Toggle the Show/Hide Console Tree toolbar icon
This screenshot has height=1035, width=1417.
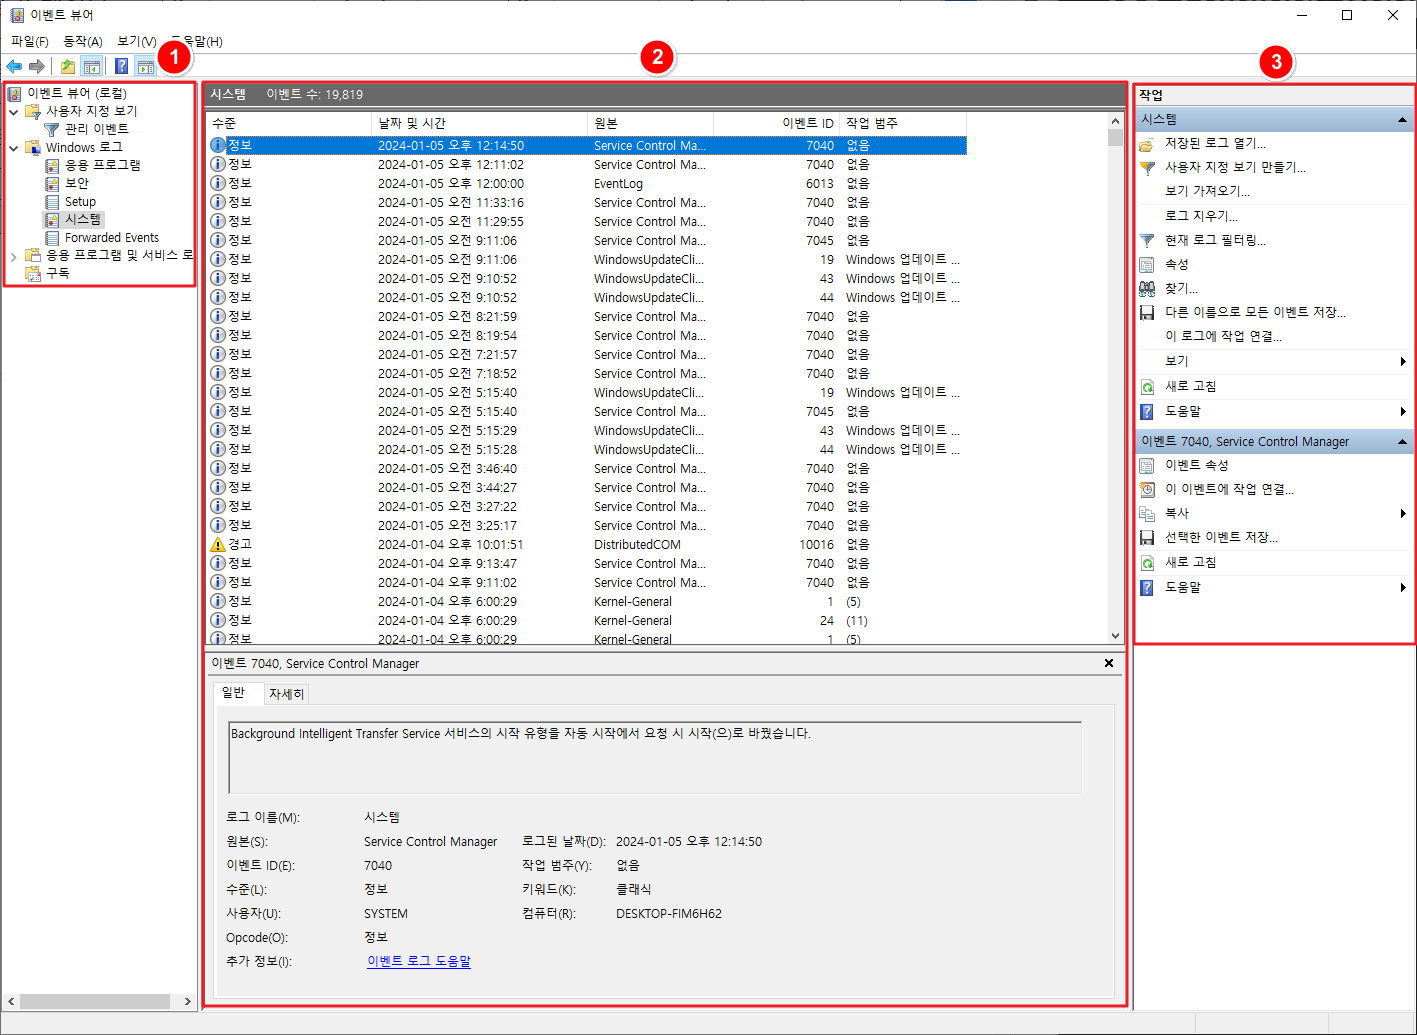pos(91,66)
